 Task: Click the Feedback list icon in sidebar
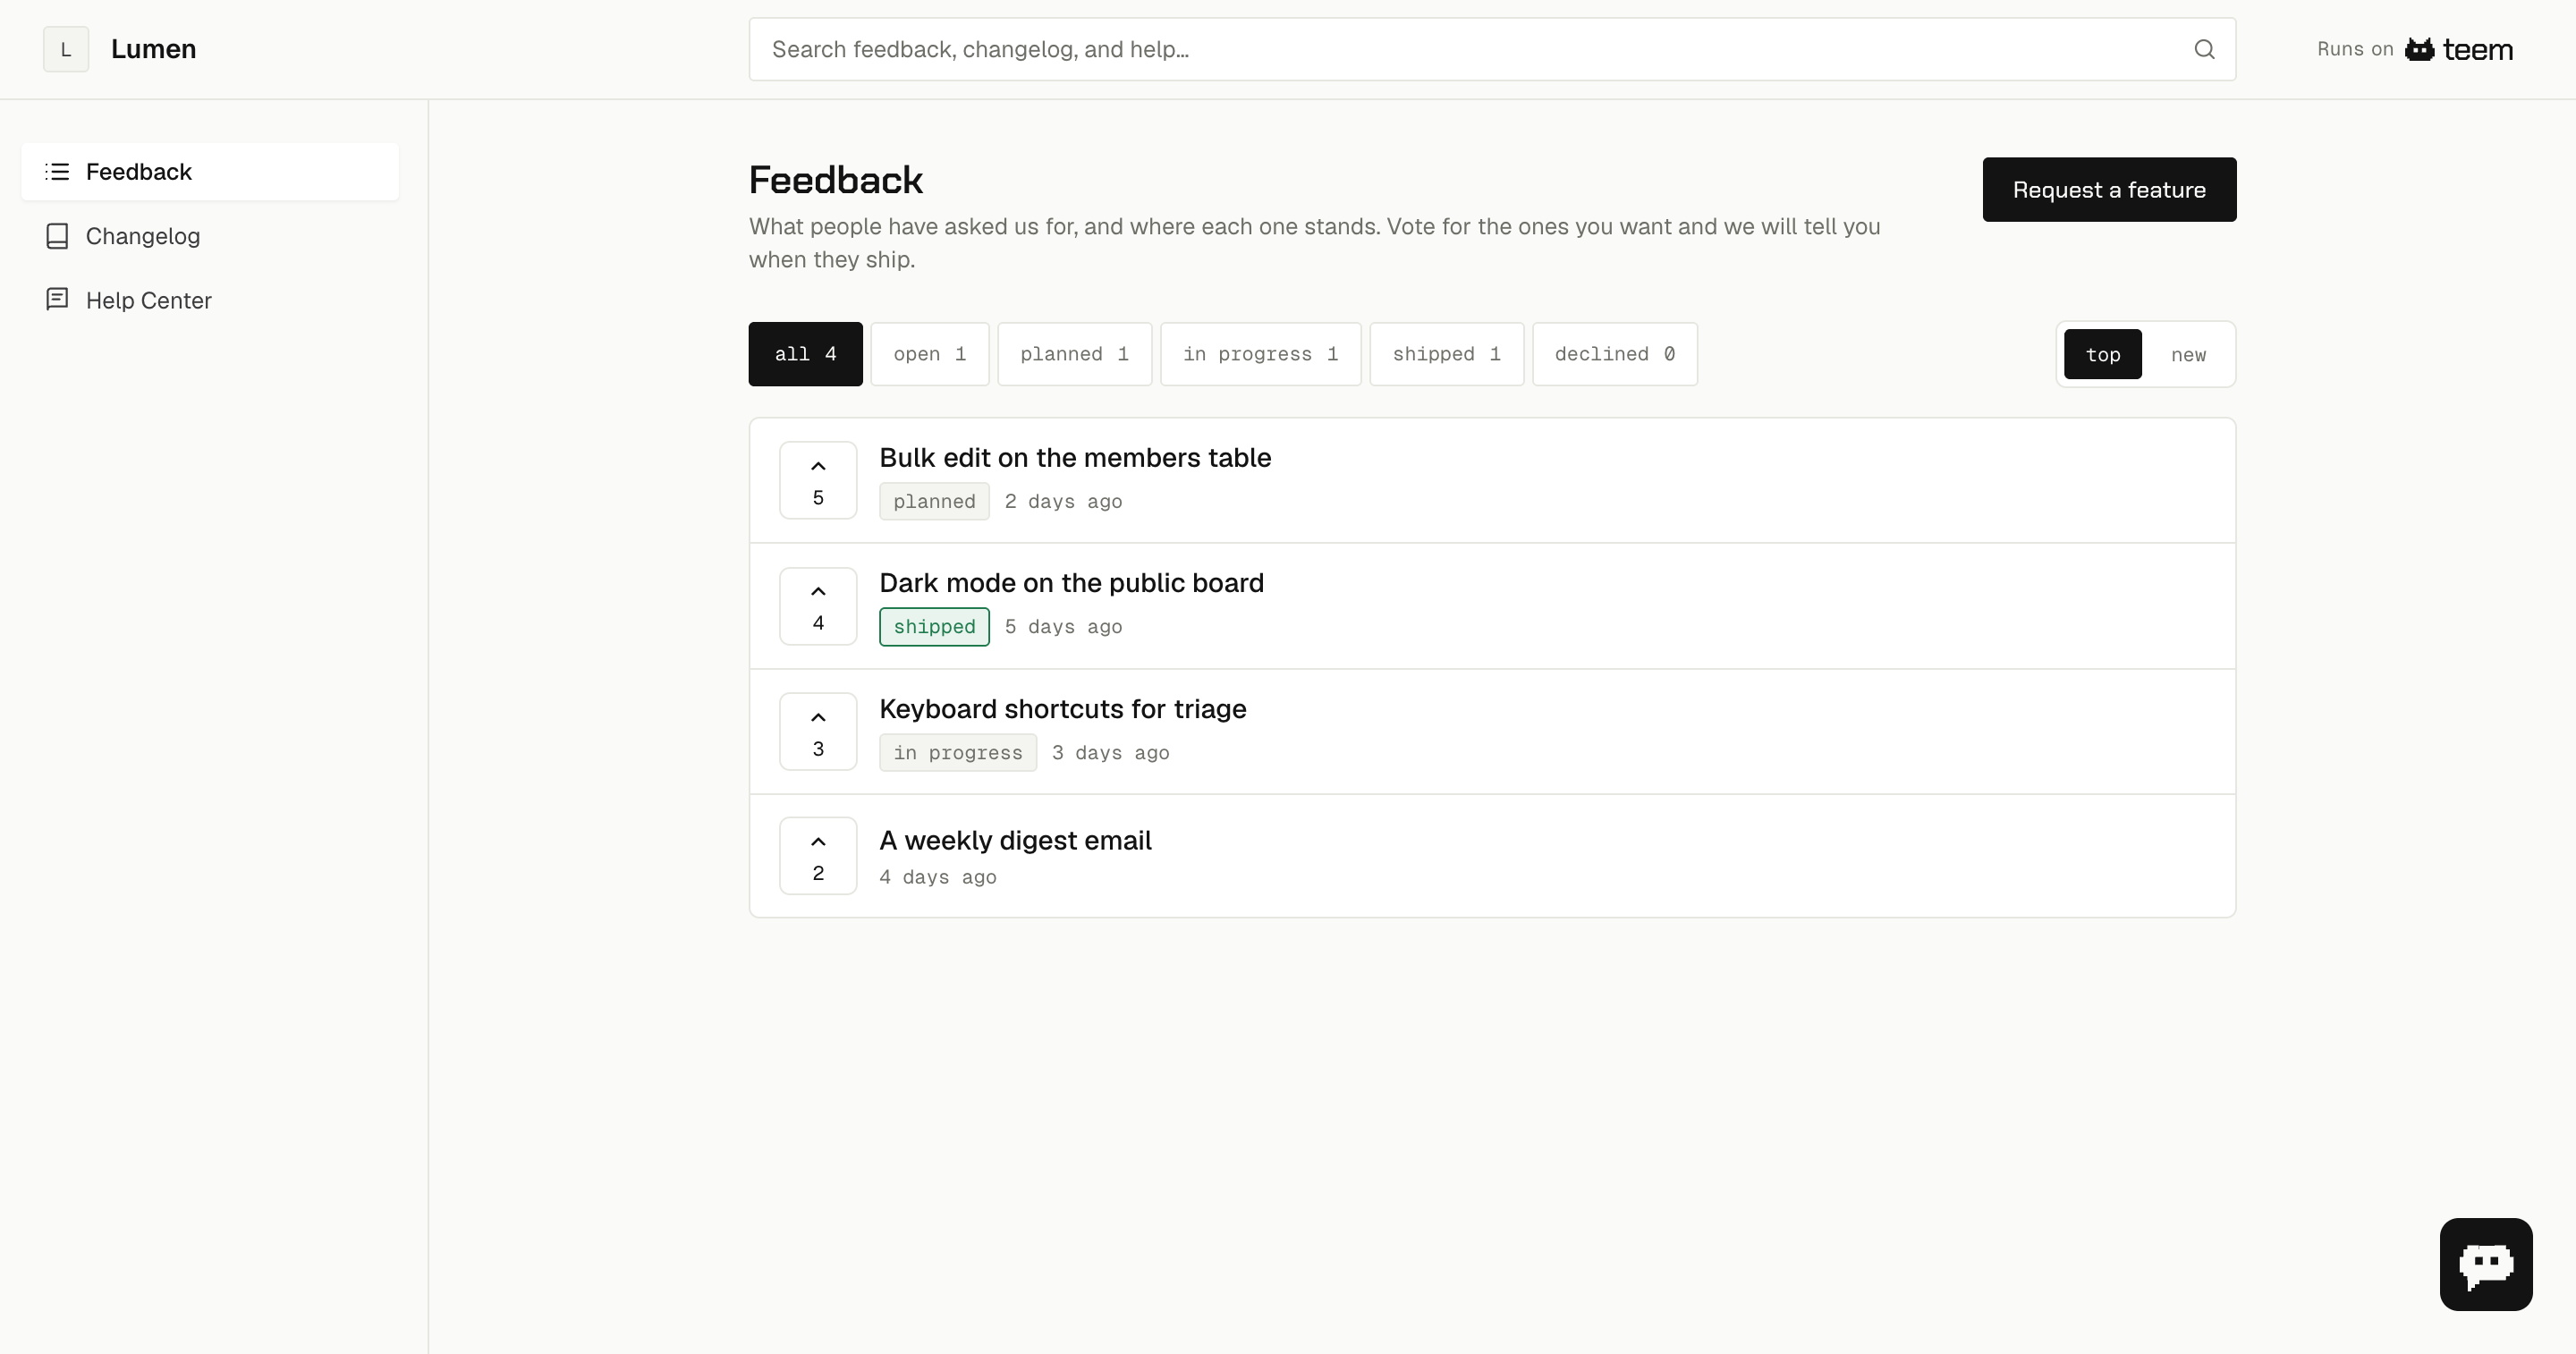pos(58,172)
